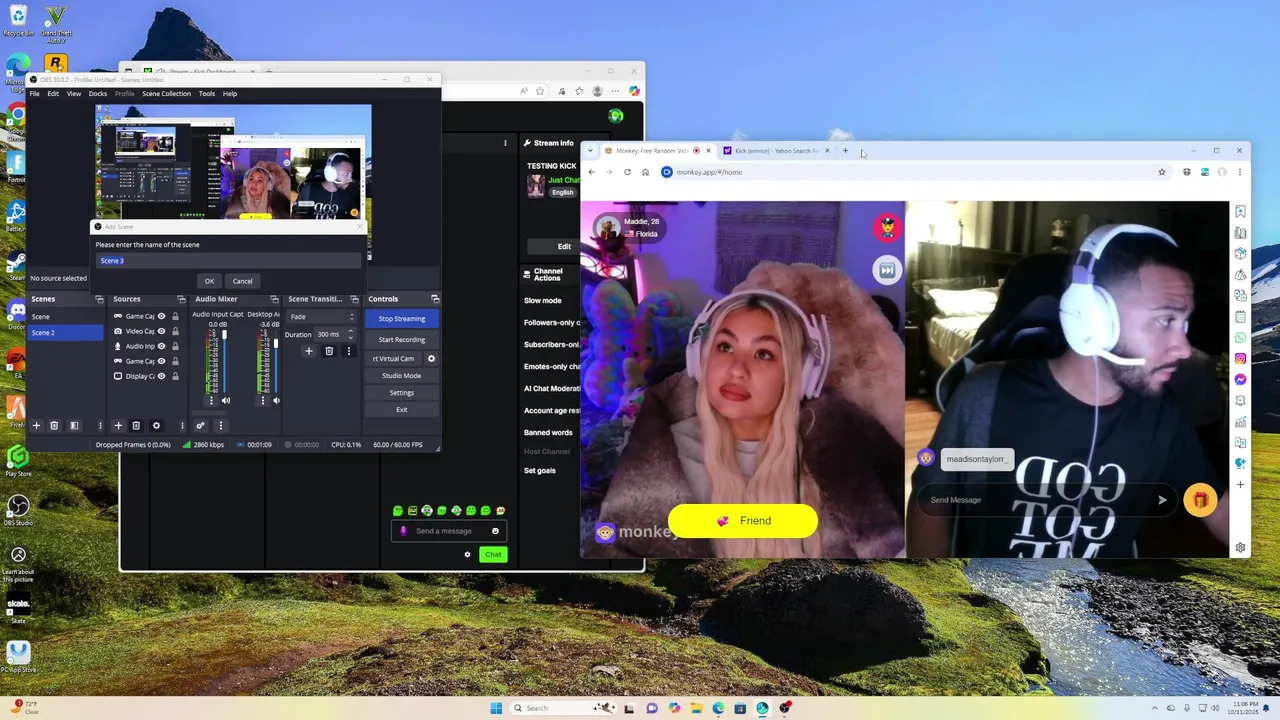
Task: Expand tab search chevron in Monkey browser
Action: (x=590, y=151)
